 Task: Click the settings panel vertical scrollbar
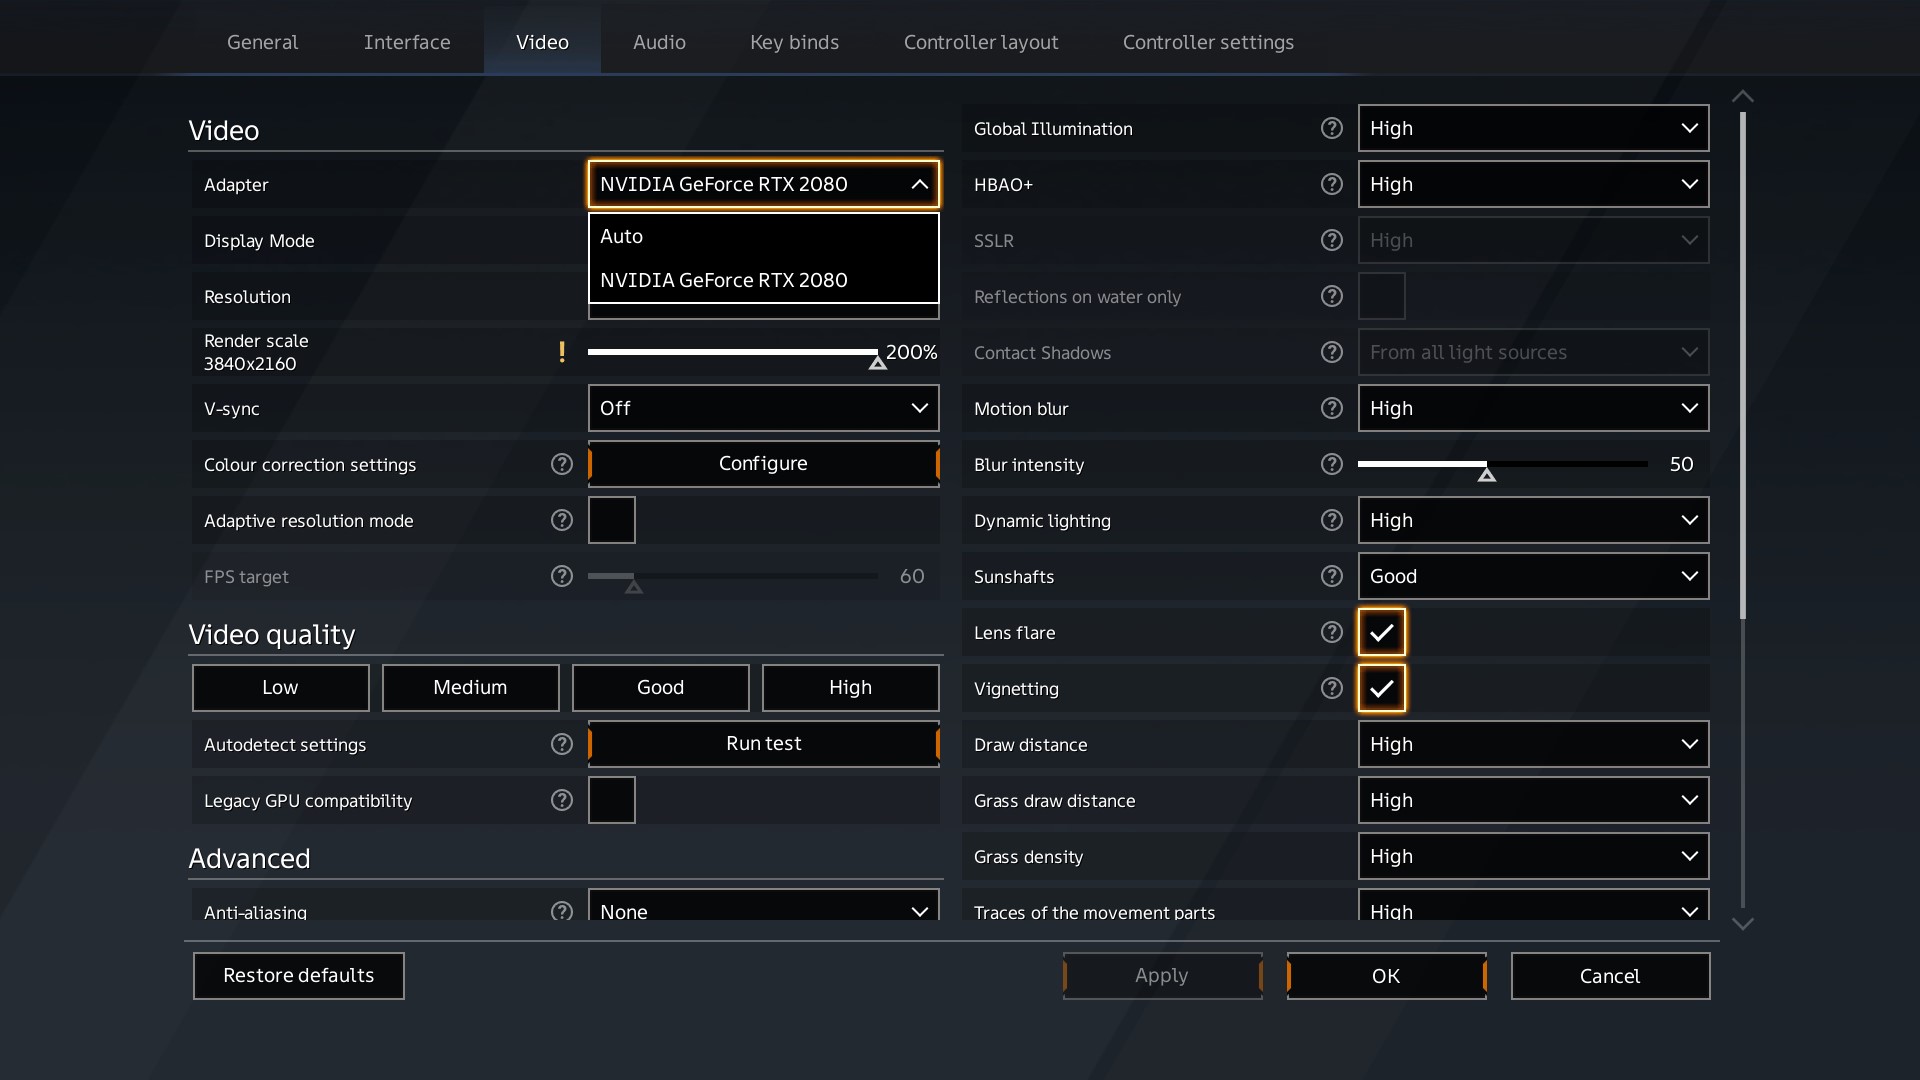1743,365
